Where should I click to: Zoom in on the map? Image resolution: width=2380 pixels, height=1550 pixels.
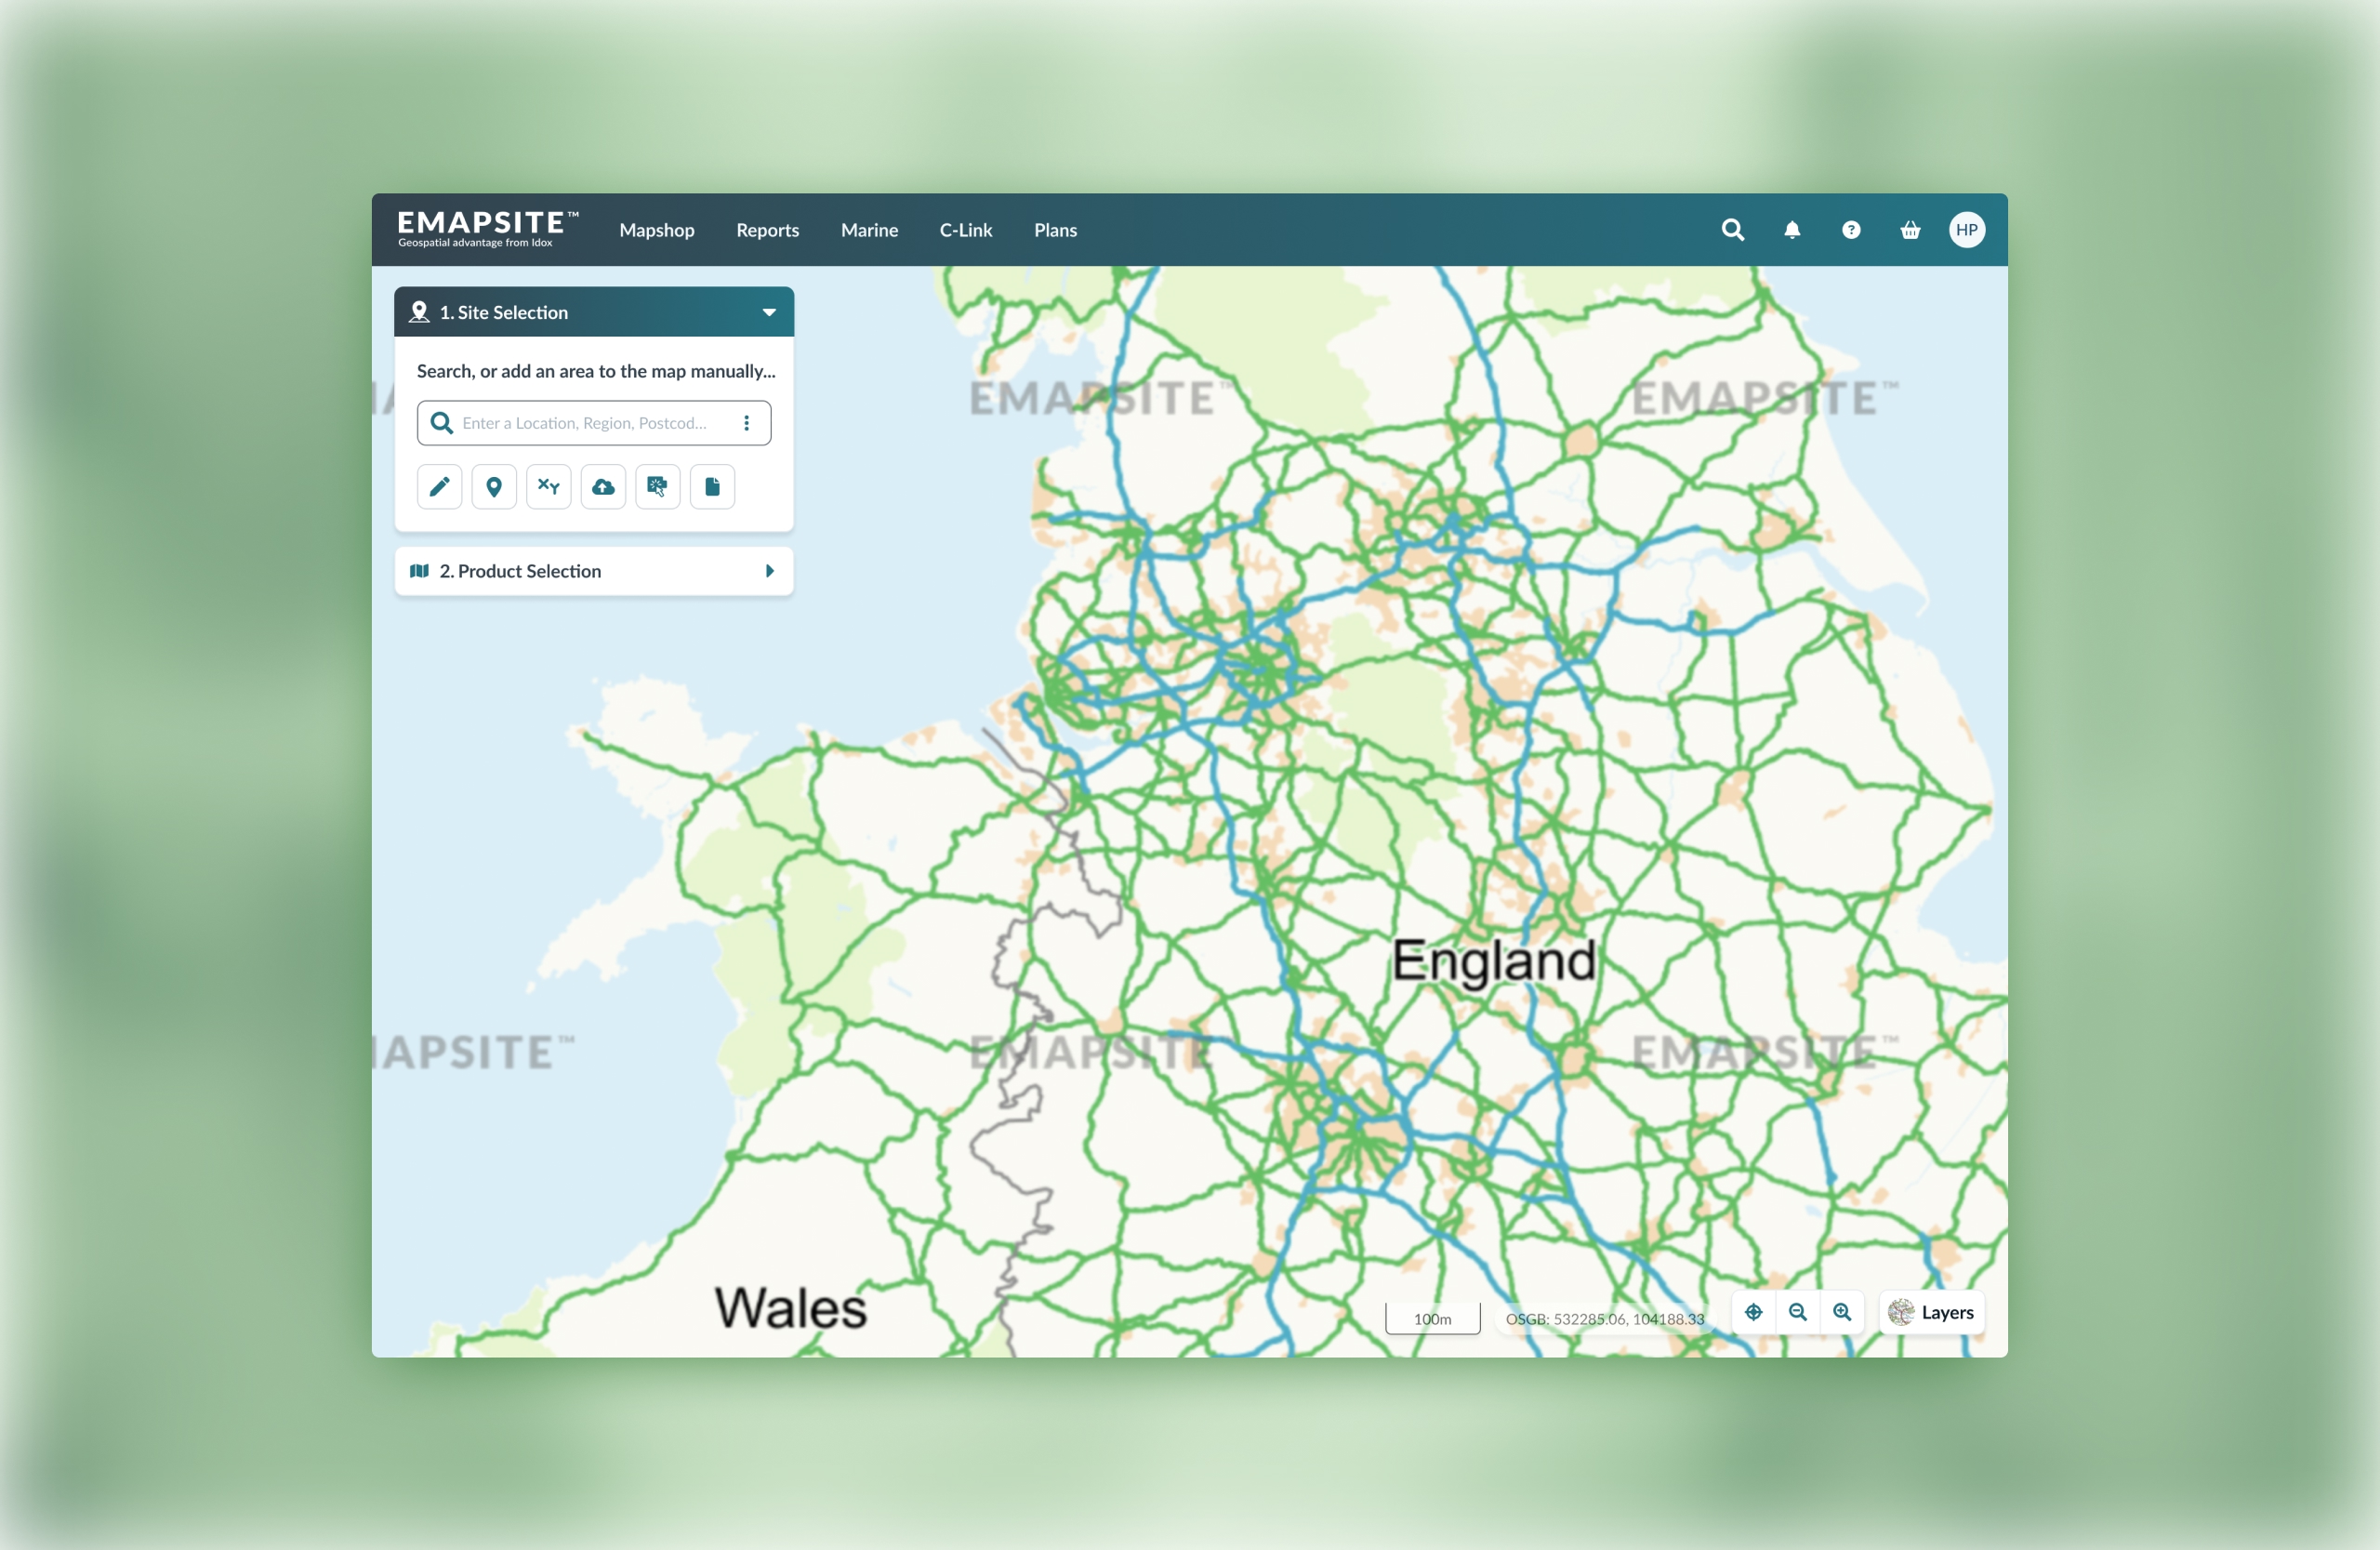coord(1842,1312)
